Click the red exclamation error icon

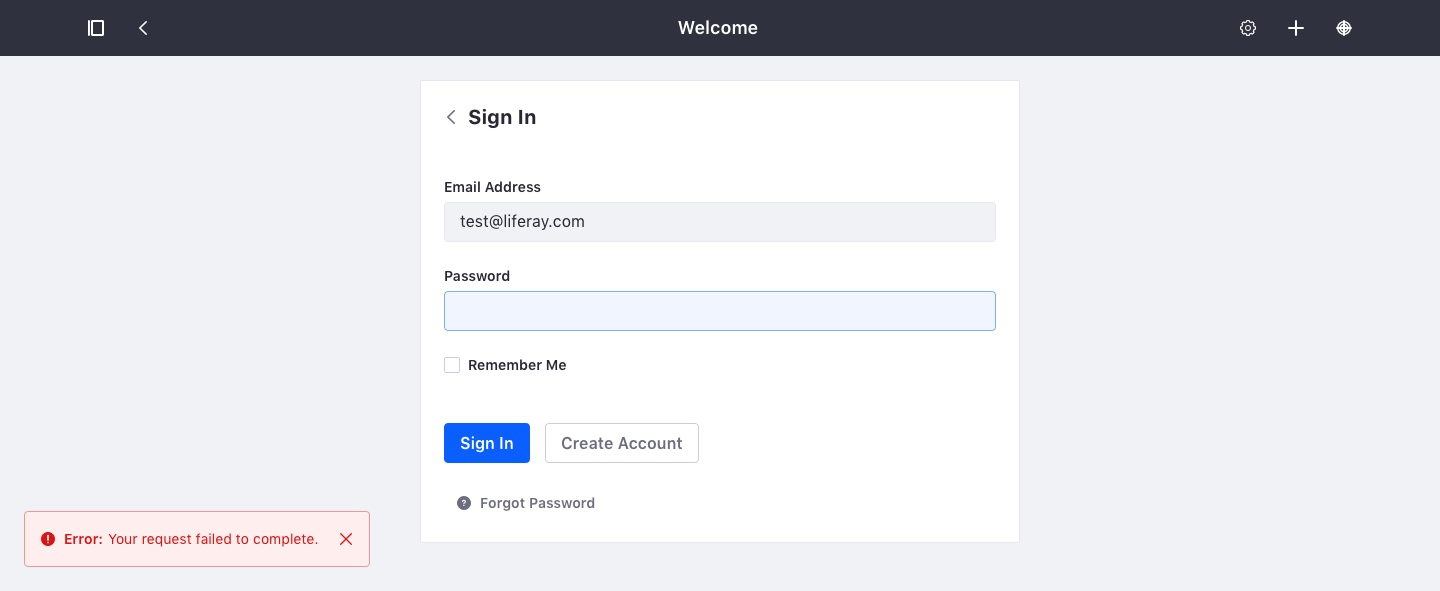[x=48, y=539]
